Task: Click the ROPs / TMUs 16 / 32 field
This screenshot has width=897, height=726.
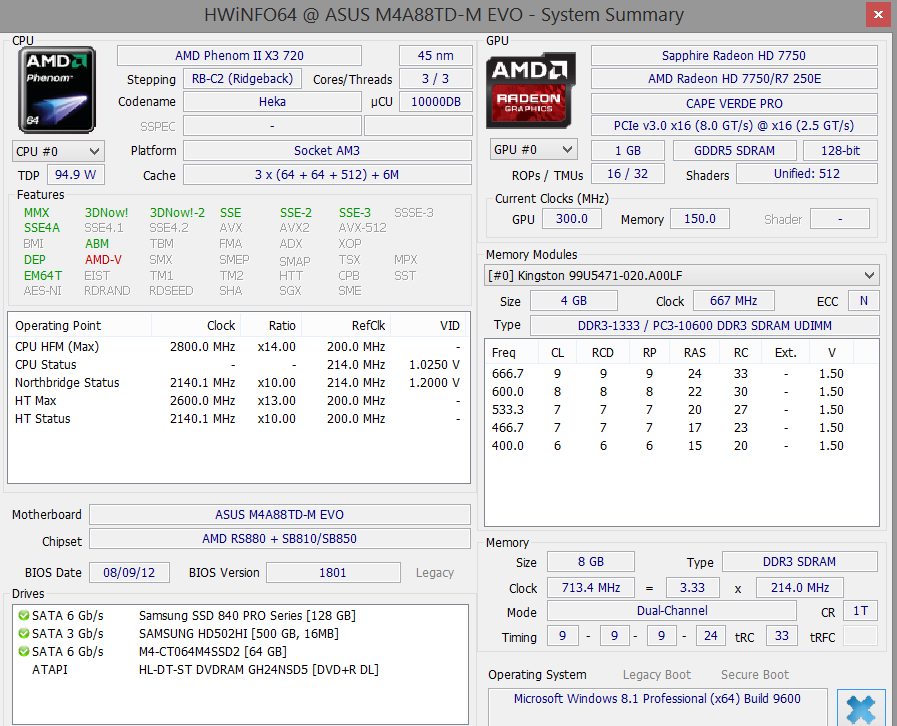Action: pos(628,174)
